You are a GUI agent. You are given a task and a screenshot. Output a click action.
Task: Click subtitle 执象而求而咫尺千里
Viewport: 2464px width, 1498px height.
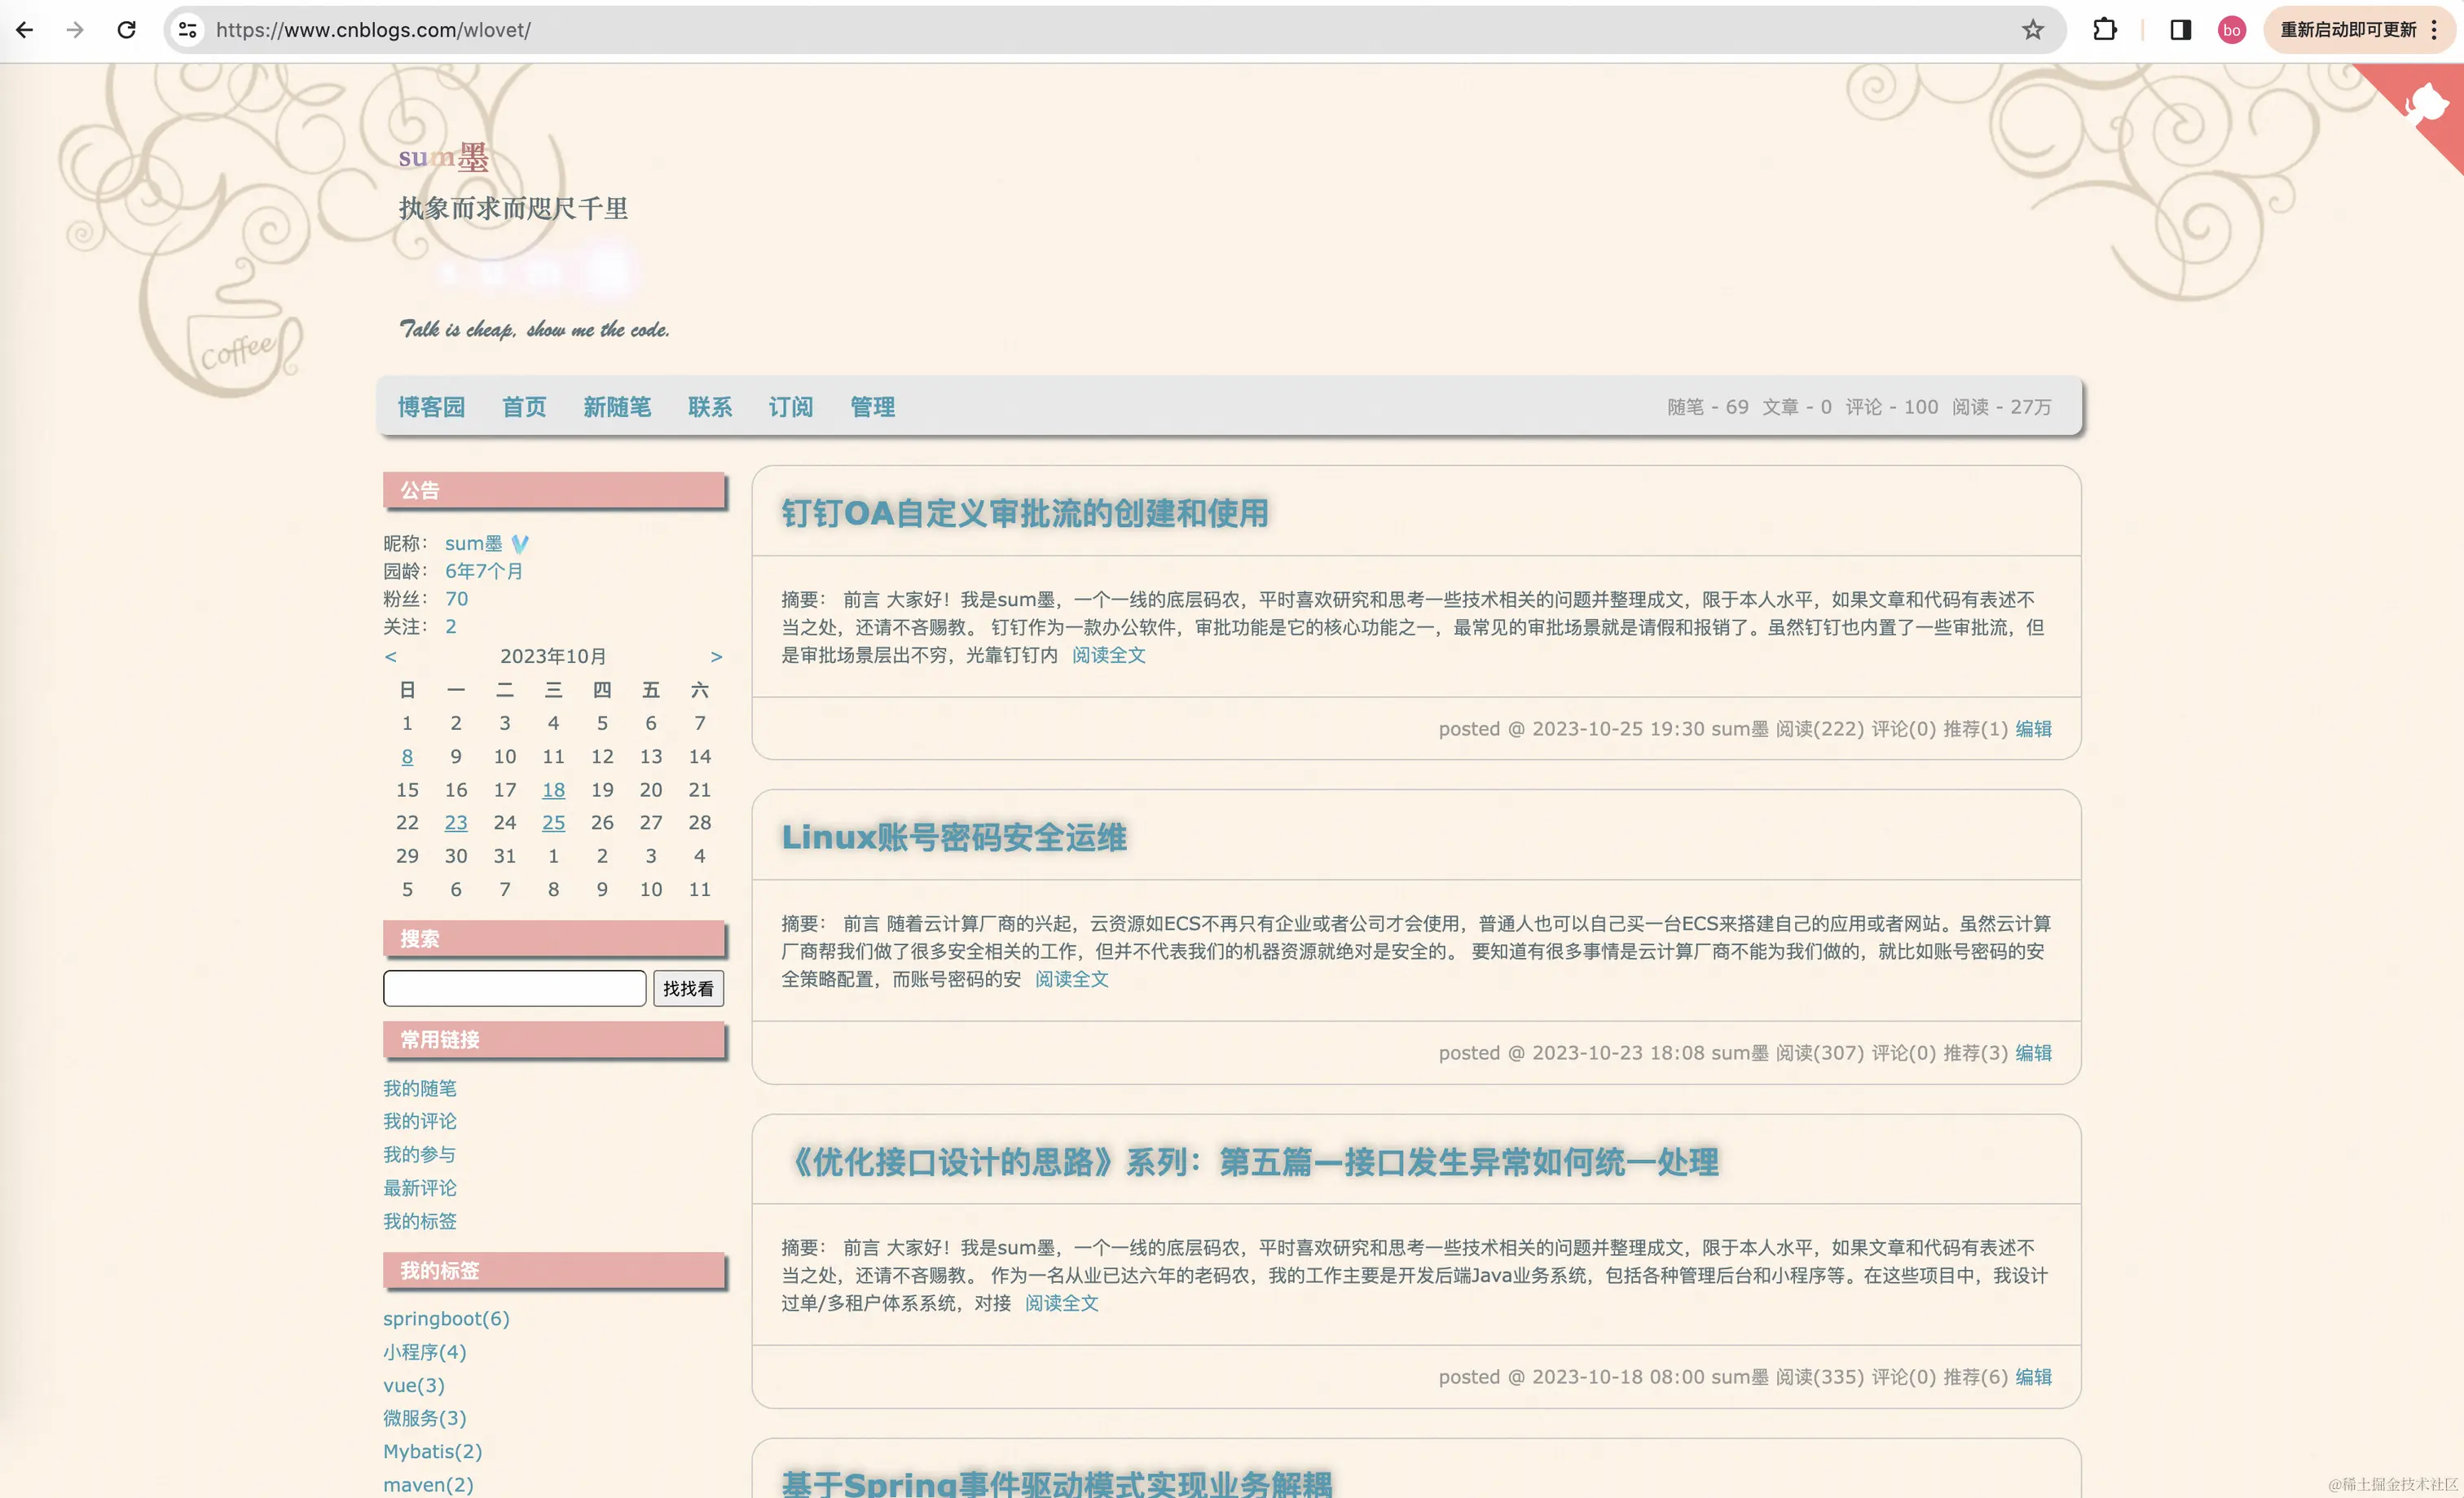click(x=513, y=208)
